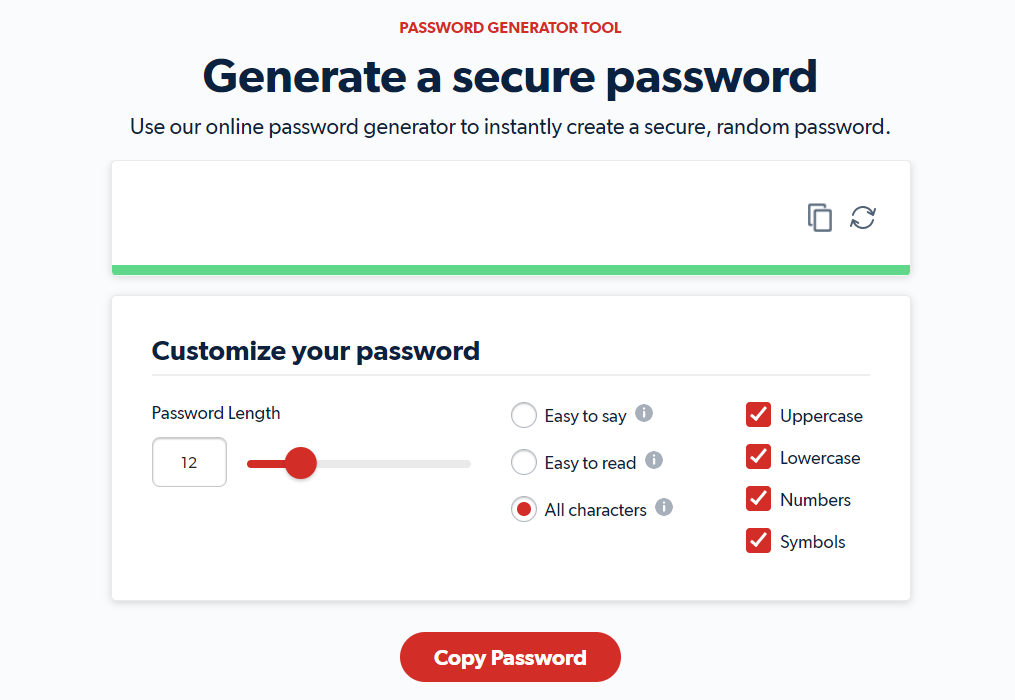This screenshot has width=1015, height=700.
Task: Uncheck the Uppercase checkbox
Action: click(x=758, y=415)
